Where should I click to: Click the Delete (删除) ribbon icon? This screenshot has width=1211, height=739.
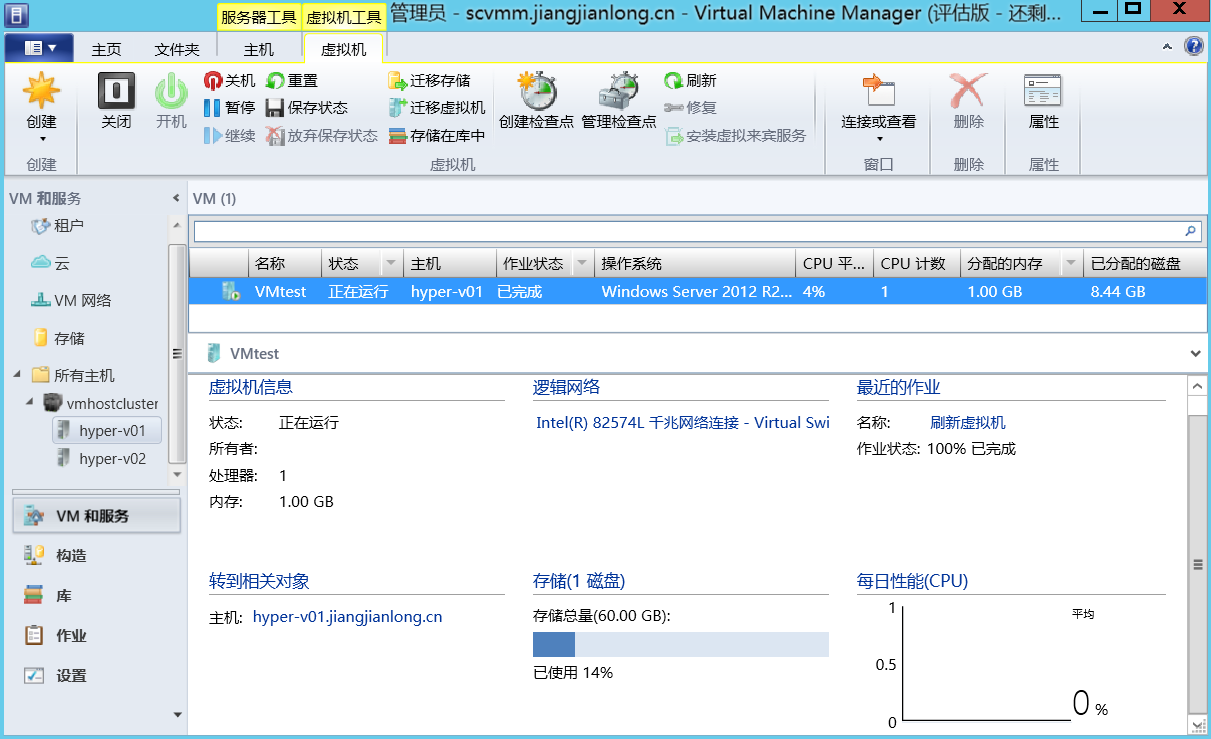click(968, 101)
